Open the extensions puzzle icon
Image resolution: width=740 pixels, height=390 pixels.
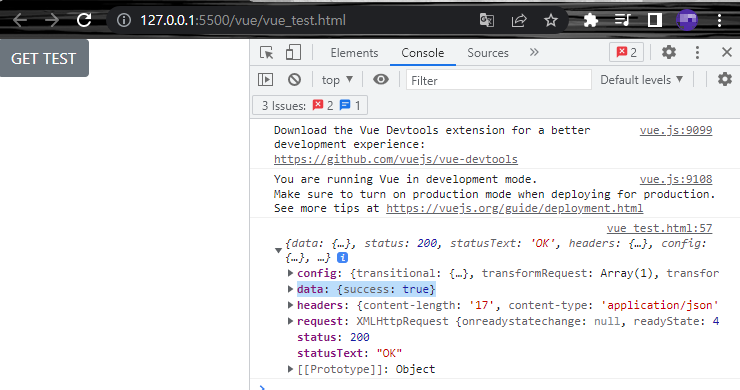point(590,20)
